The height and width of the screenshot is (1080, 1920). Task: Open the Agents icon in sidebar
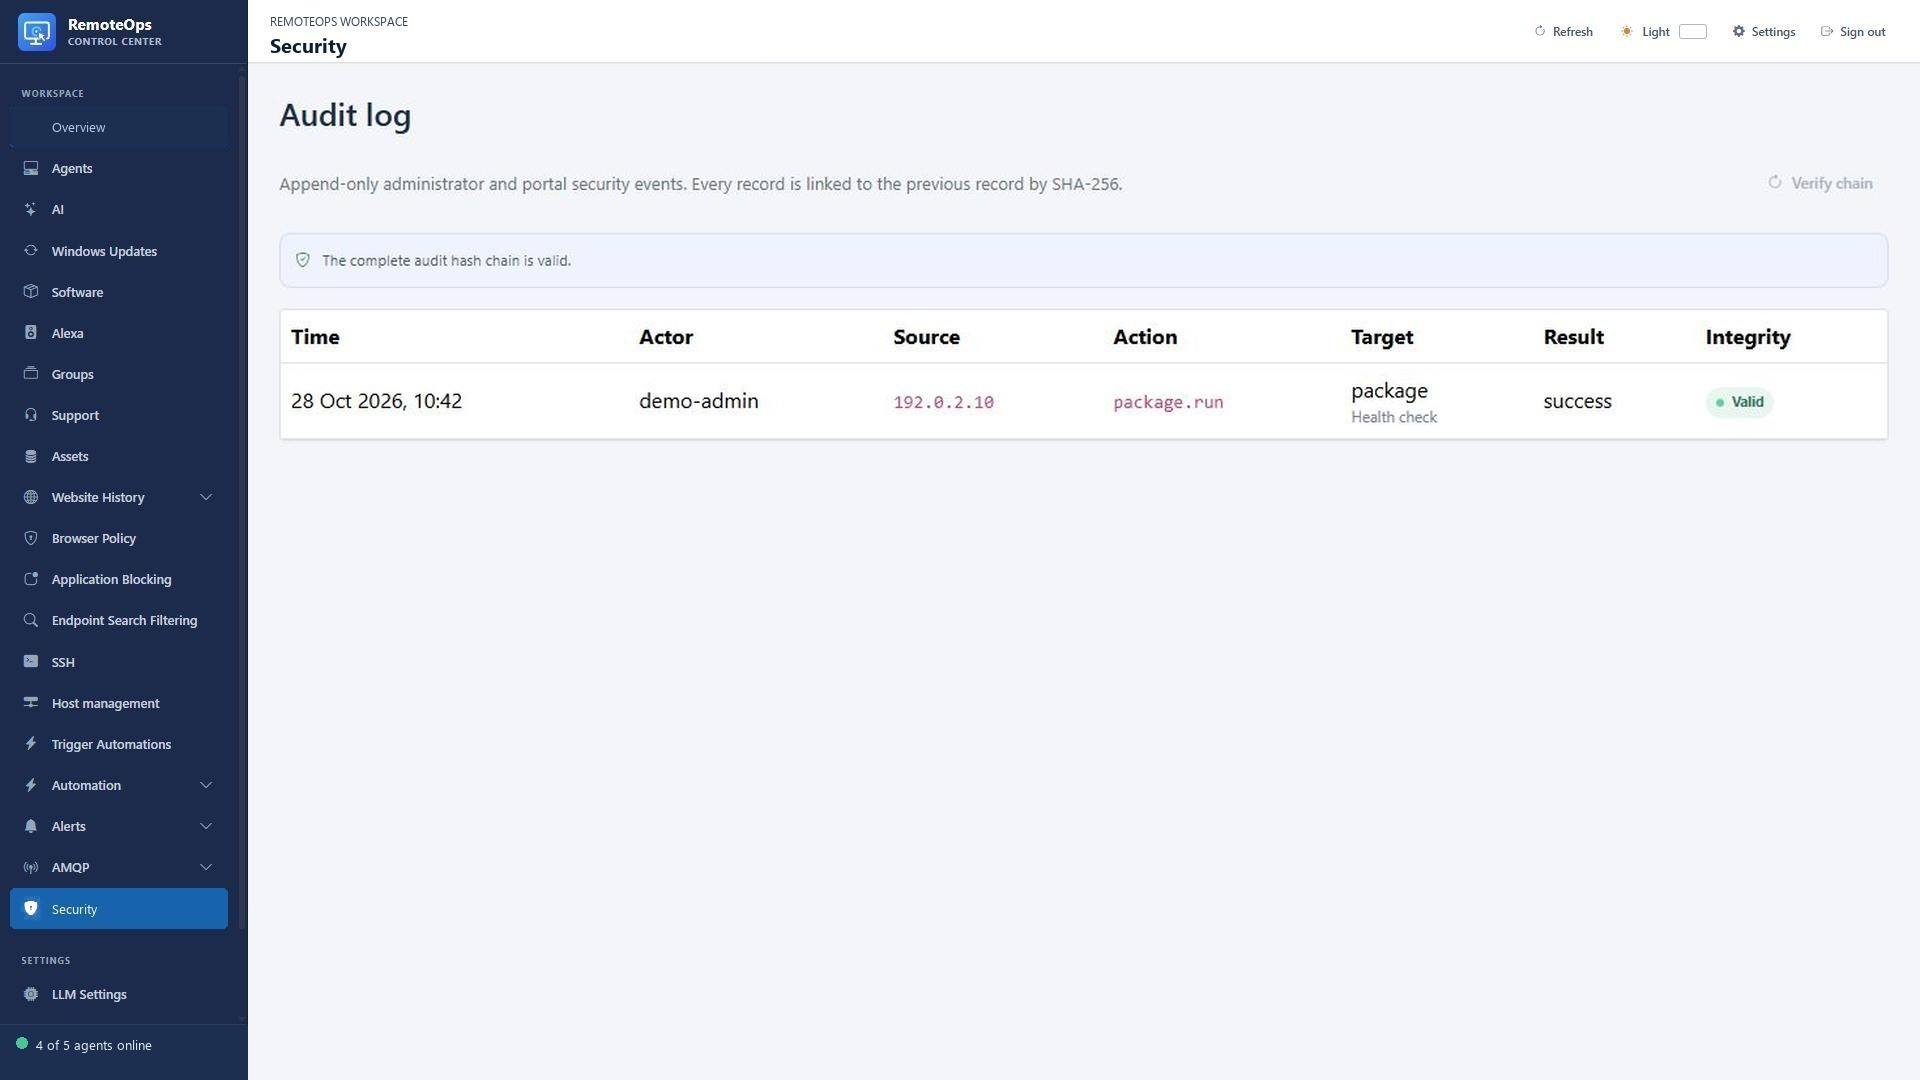[x=31, y=168]
